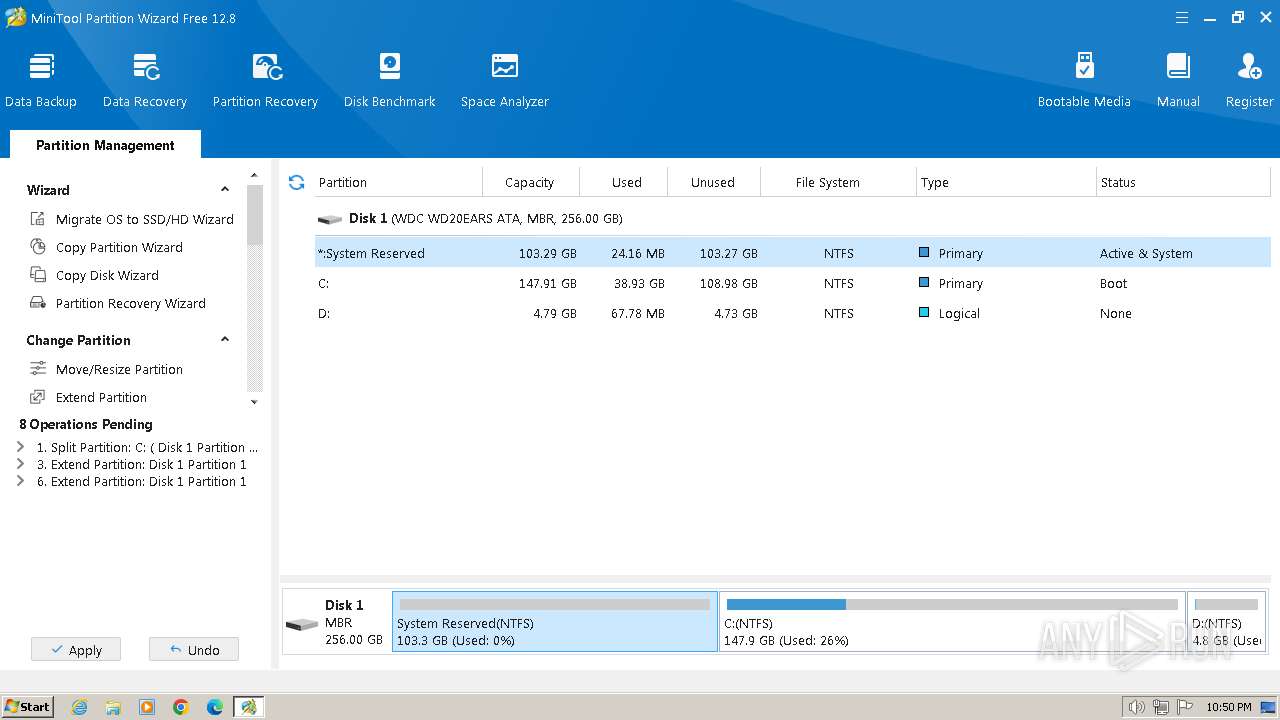Viewport: 1280px width, 720px height.
Task: Open the Action Center flag icon
Action: (1184, 707)
